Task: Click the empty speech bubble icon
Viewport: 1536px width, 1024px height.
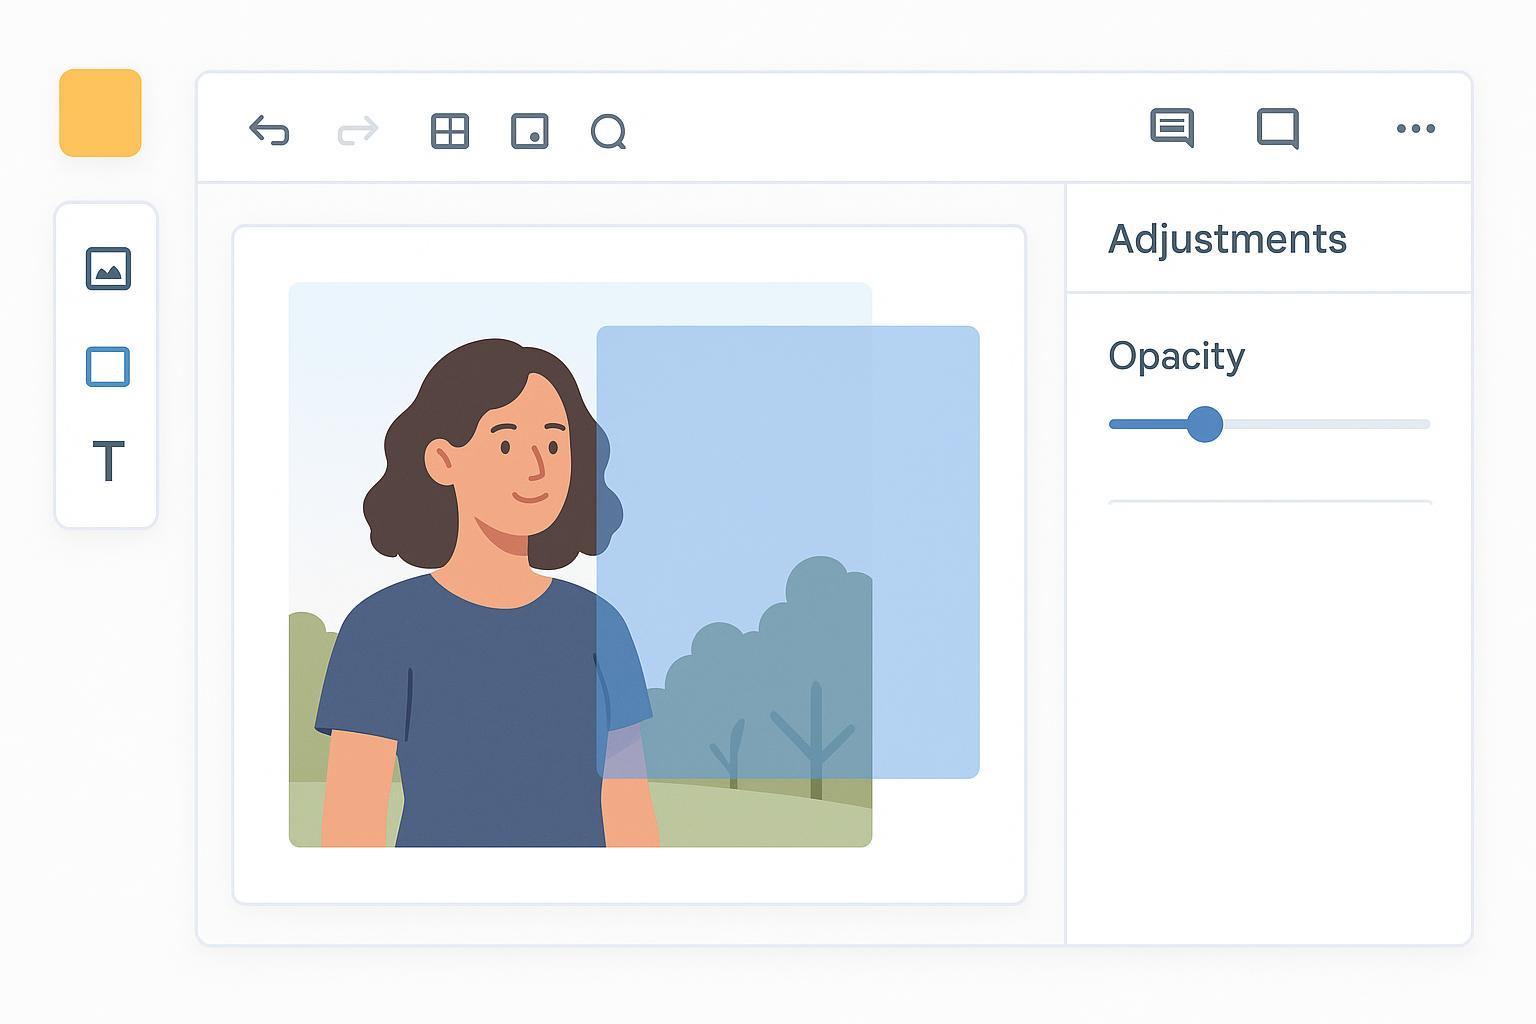Action: point(1278,128)
